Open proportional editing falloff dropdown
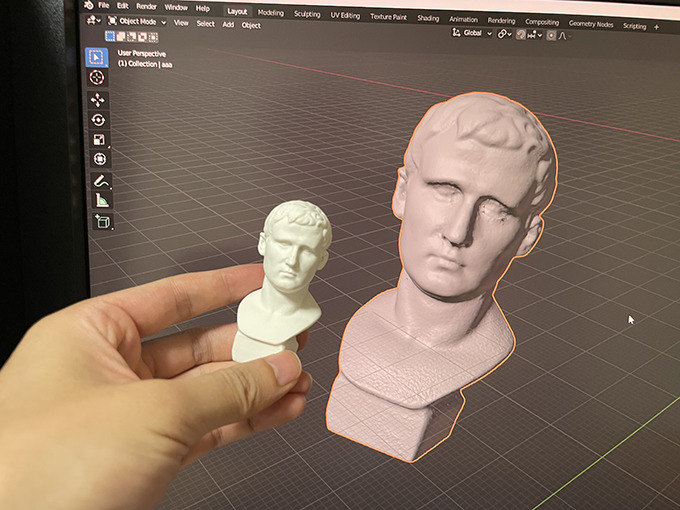The image size is (680, 510). pyautogui.click(x=564, y=36)
